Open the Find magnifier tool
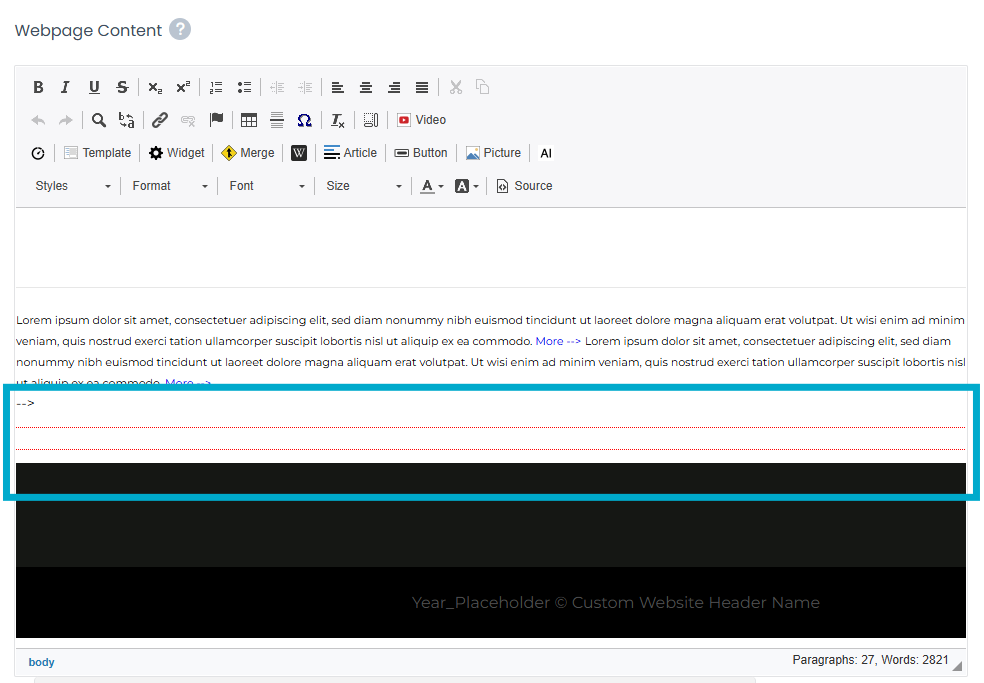 click(99, 120)
